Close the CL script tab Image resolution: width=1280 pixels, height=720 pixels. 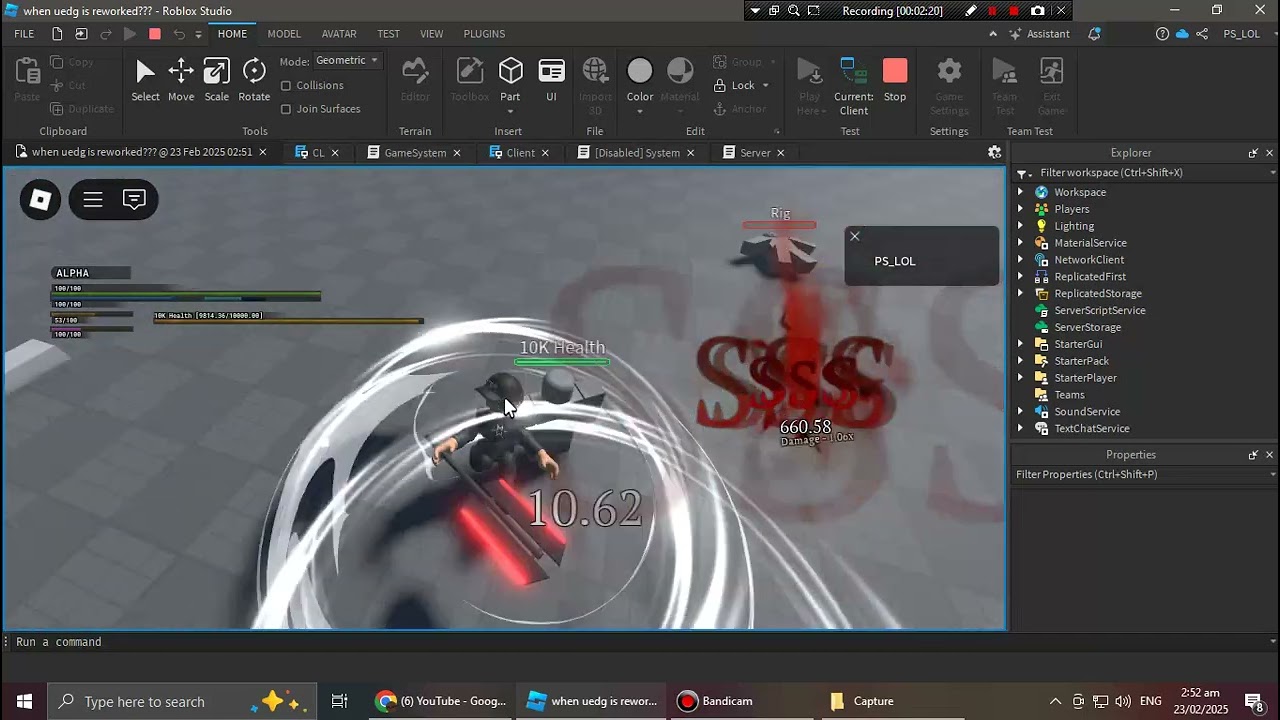click(335, 153)
